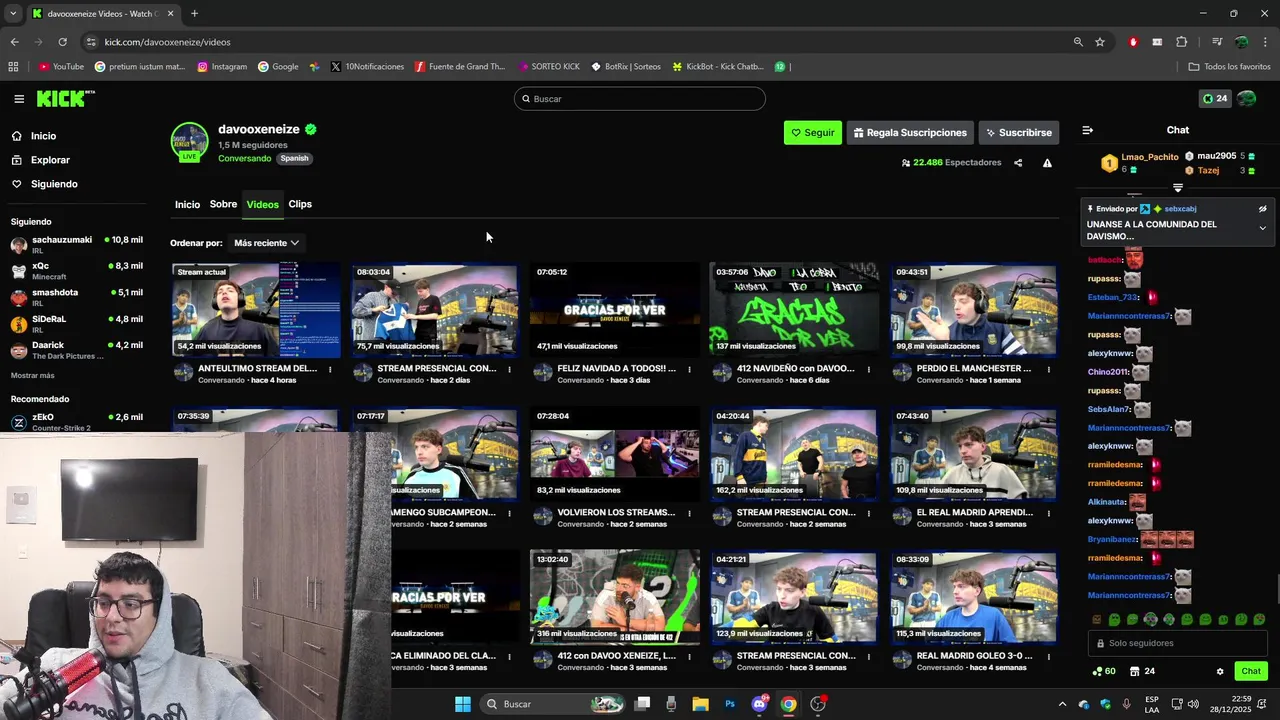The width and height of the screenshot is (1280, 720).
Task: Open the xQc channel in sidebar
Action: (76, 271)
